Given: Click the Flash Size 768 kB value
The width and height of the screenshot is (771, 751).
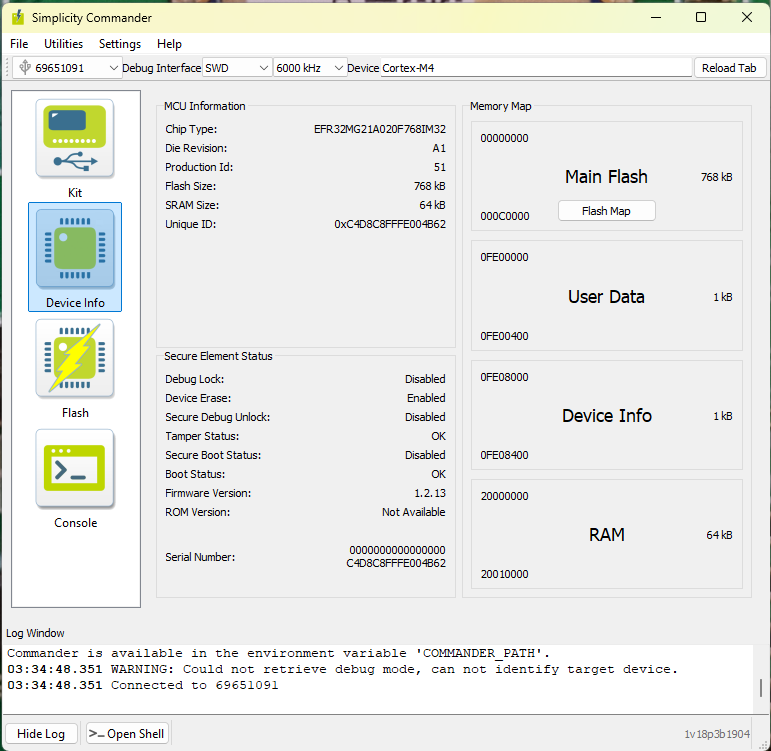Looking at the screenshot, I should pos(429,186).
